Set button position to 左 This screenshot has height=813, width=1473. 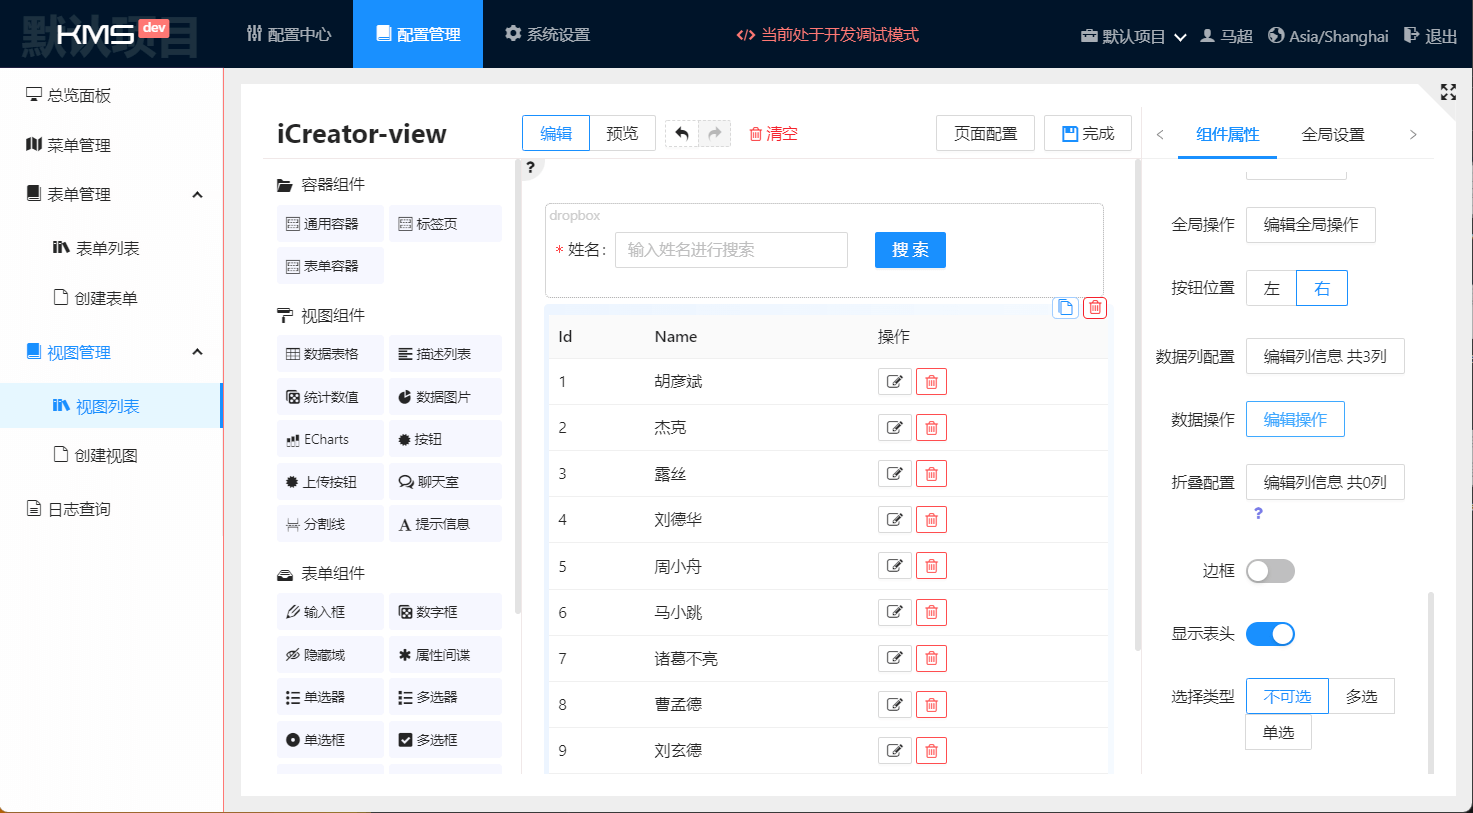(x=1271, y=288)
